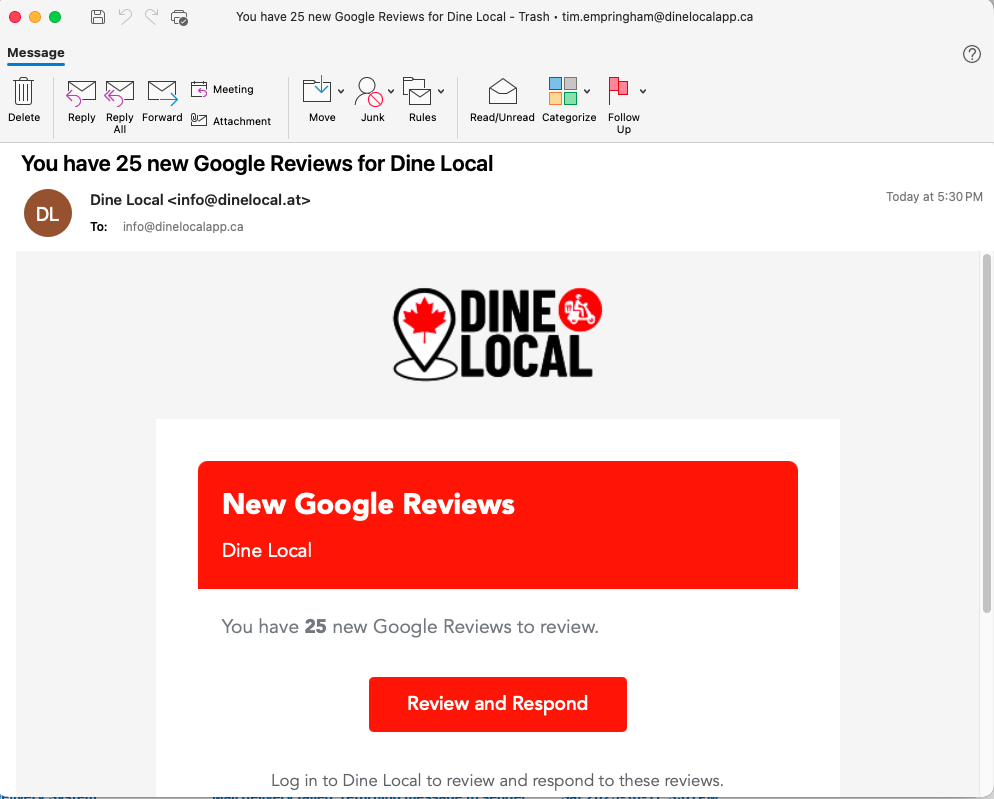
Task: Click the print icon in title bar
Action: [180, 17]
